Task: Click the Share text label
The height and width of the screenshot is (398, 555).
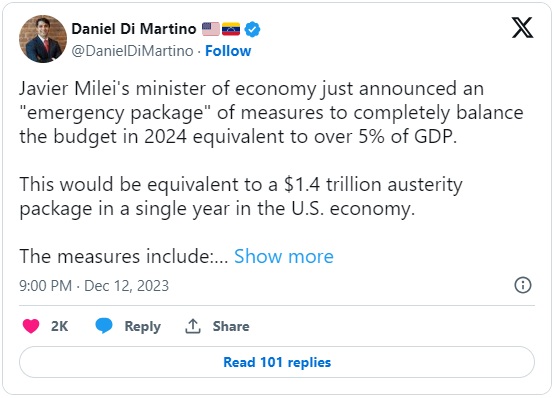Action: pyautogui.click(x=231, y=326)
